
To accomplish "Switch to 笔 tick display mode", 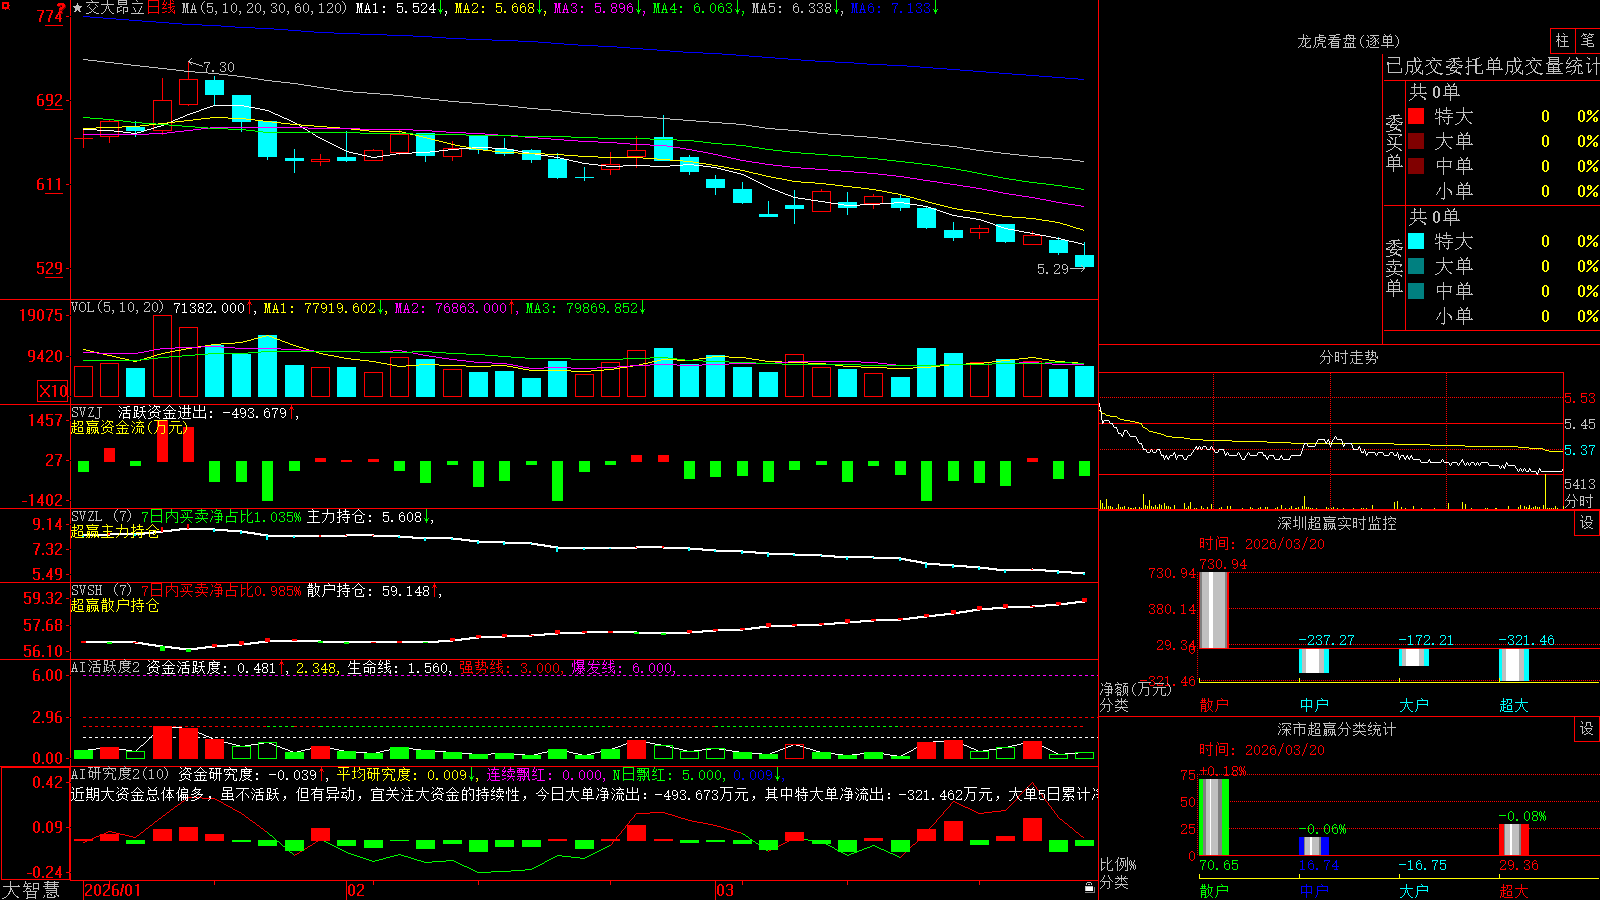I will point(1587,40).
